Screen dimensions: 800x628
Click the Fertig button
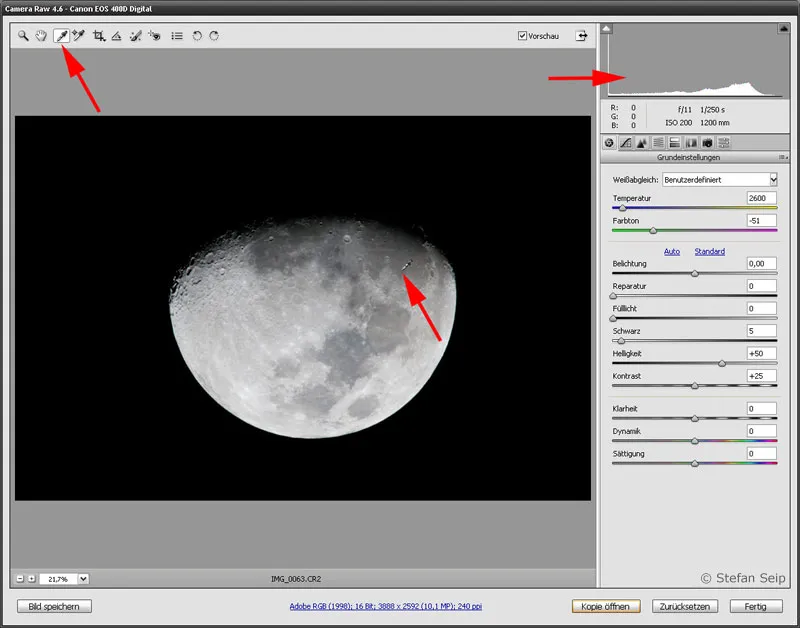pos(756,606)
